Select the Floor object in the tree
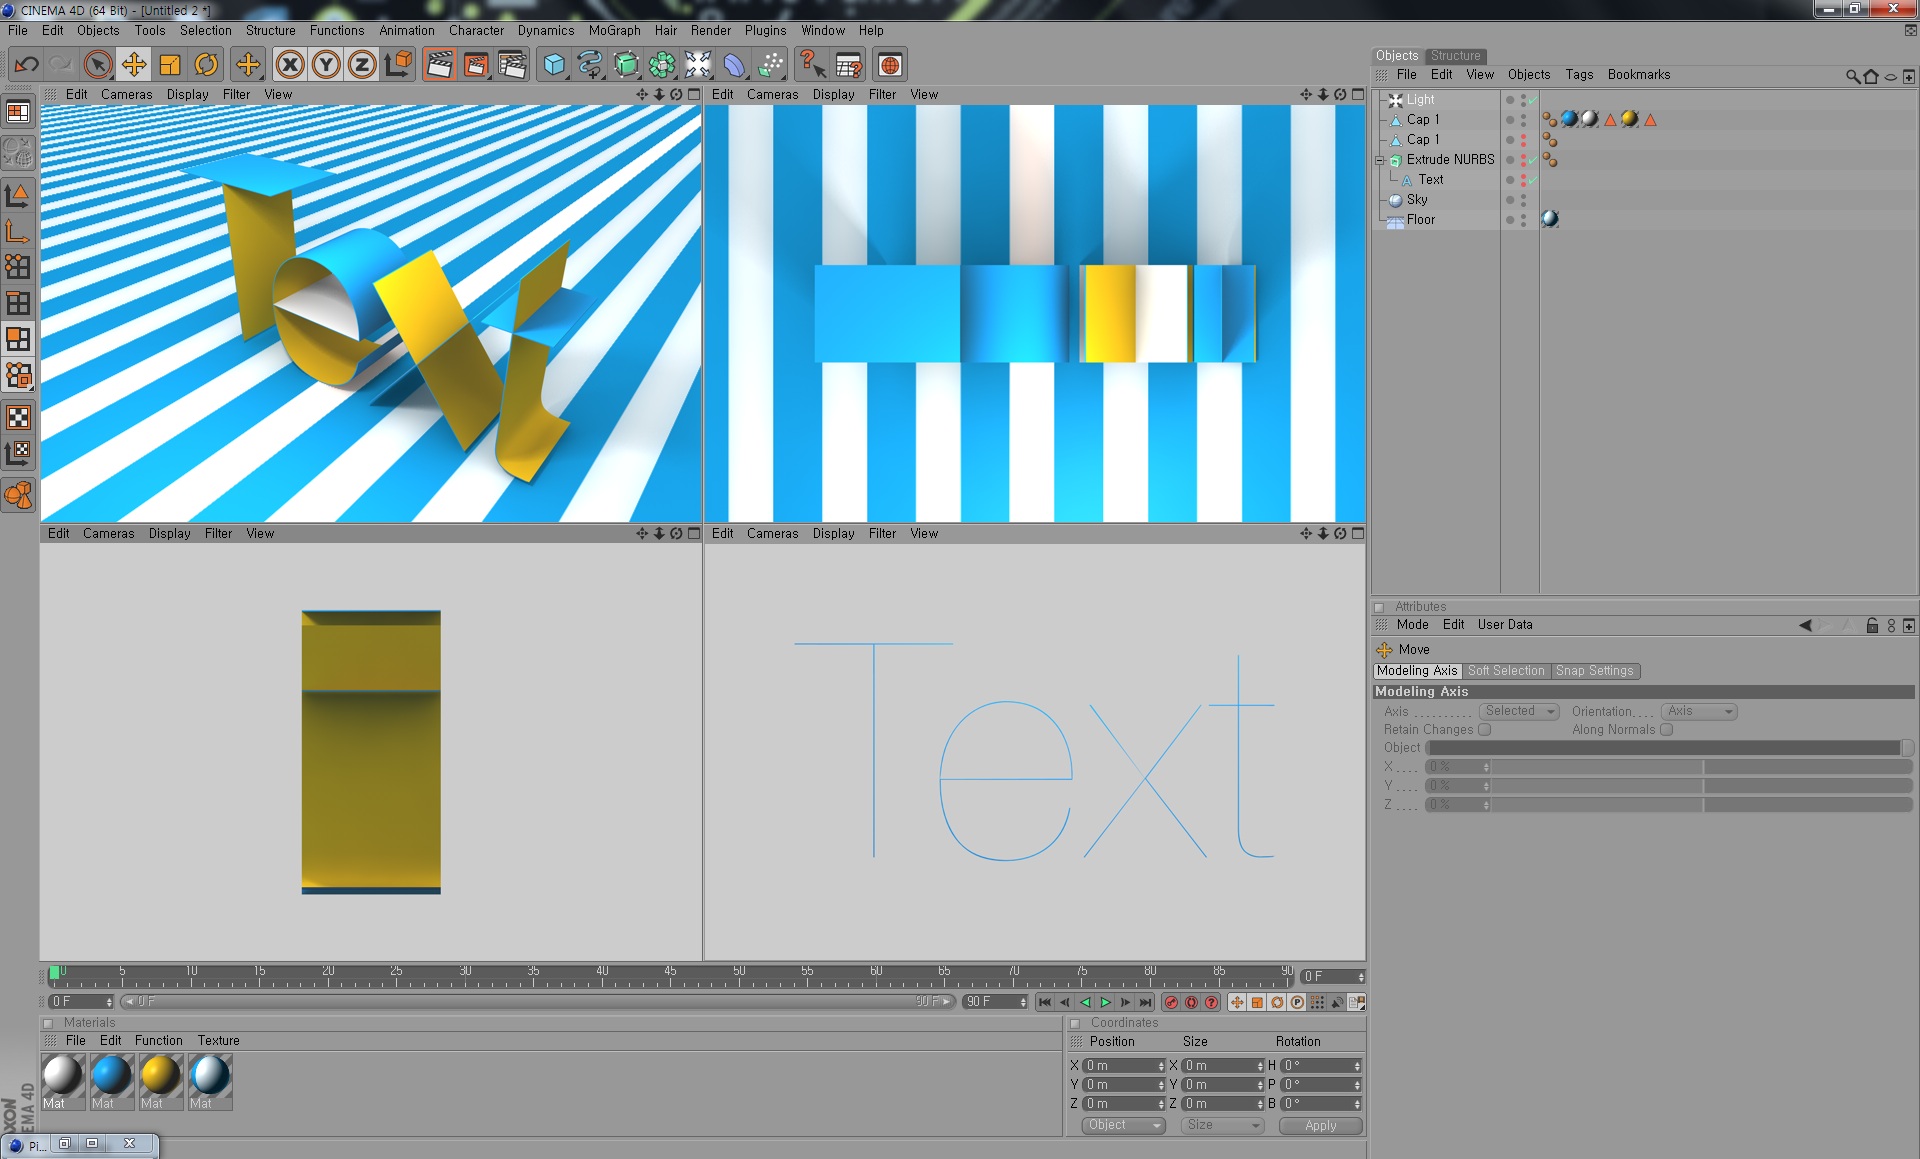1920x1159 pixels. [1420, 220]
